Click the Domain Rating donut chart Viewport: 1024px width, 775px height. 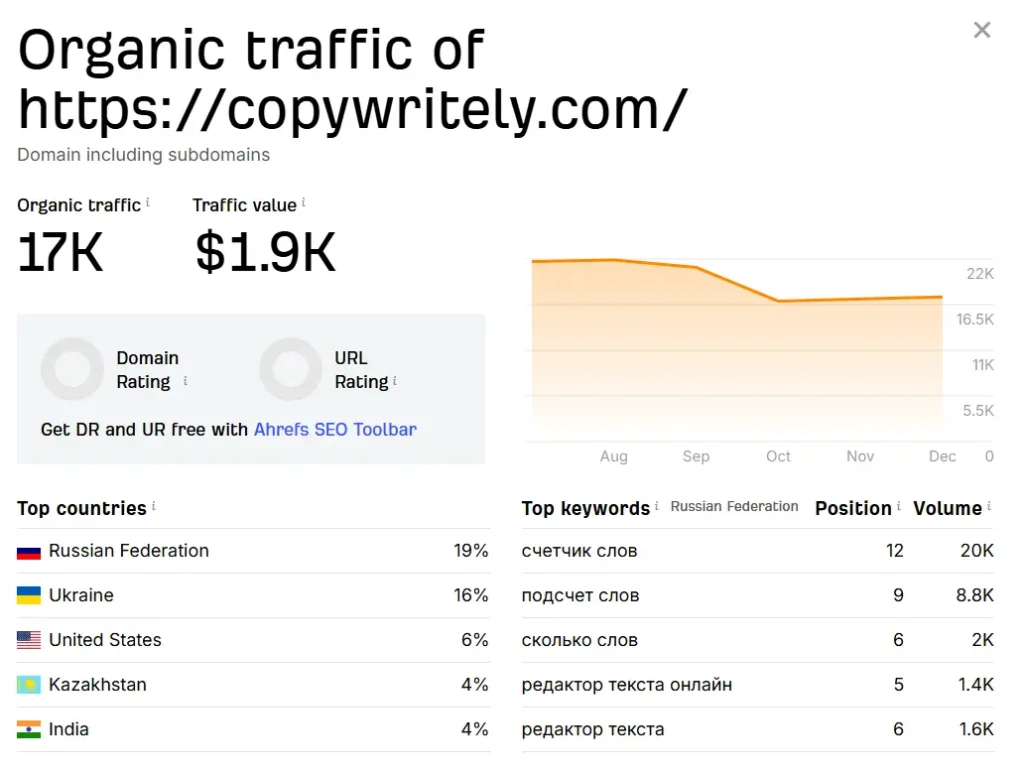click(72, 369)
